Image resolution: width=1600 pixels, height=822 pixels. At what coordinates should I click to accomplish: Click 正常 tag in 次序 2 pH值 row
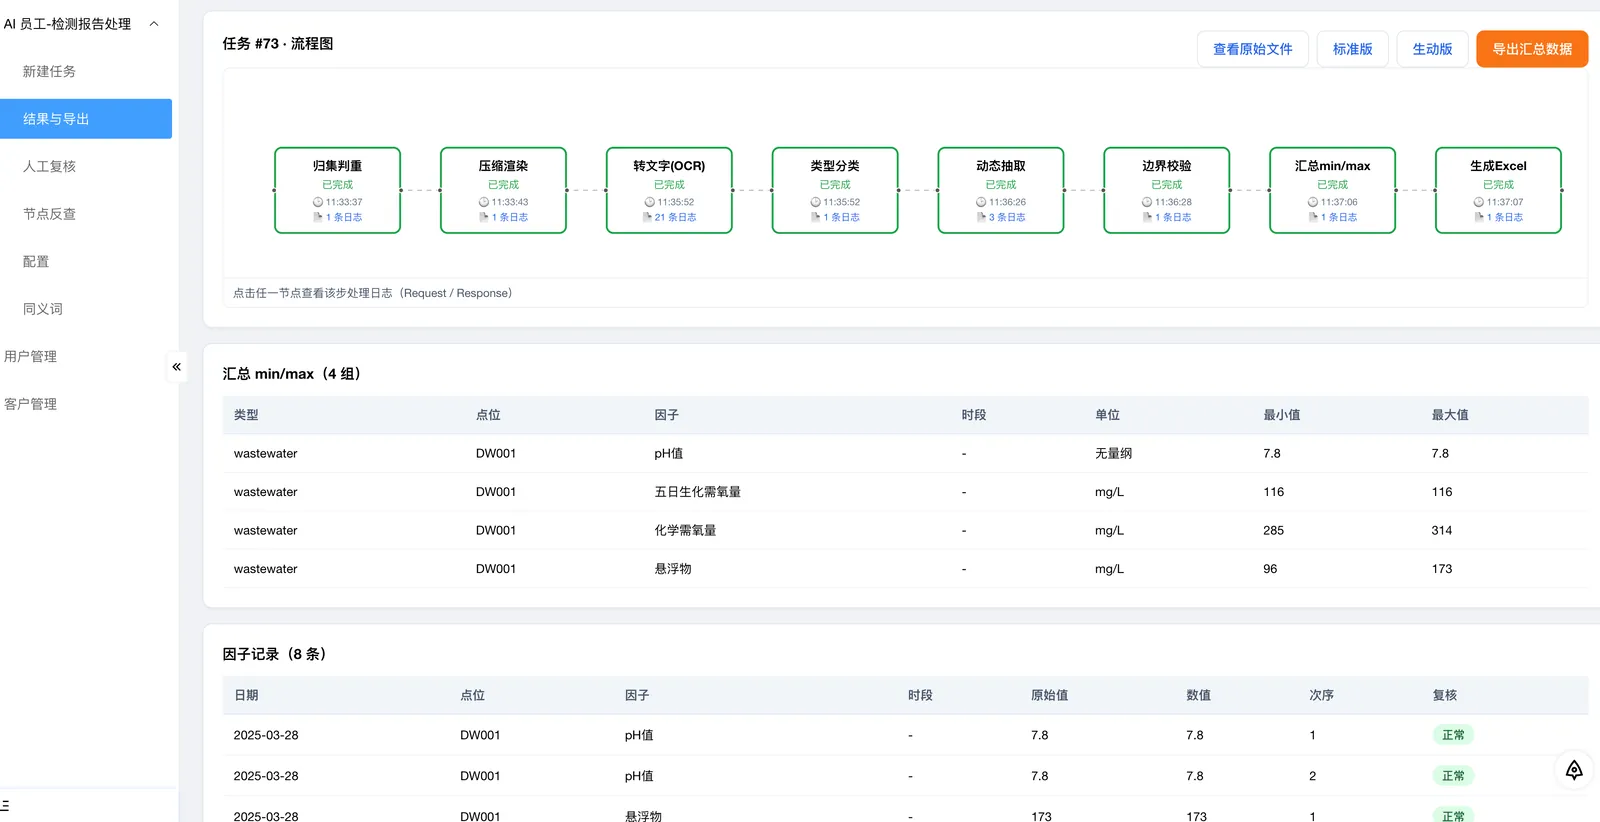(x=1453, y=776)
